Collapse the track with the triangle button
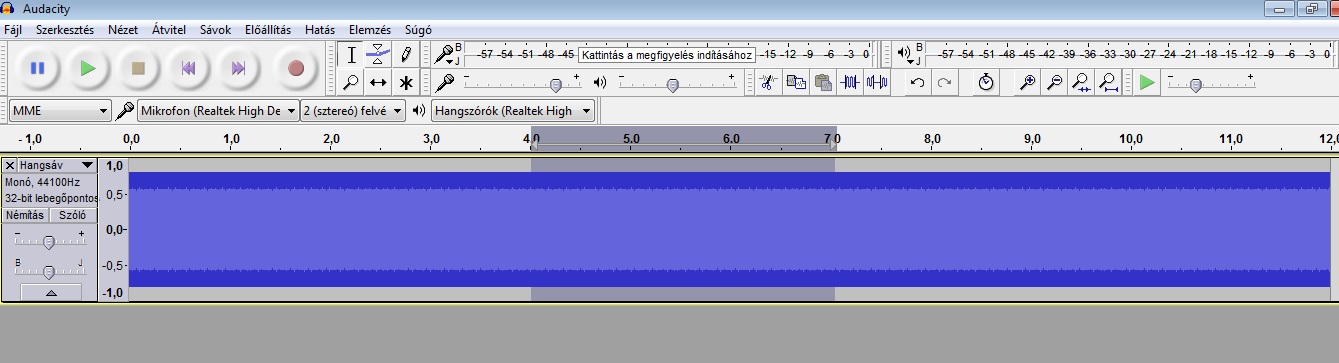The width and height of the screenshot is (1339, 363). (x=50, y=292)
